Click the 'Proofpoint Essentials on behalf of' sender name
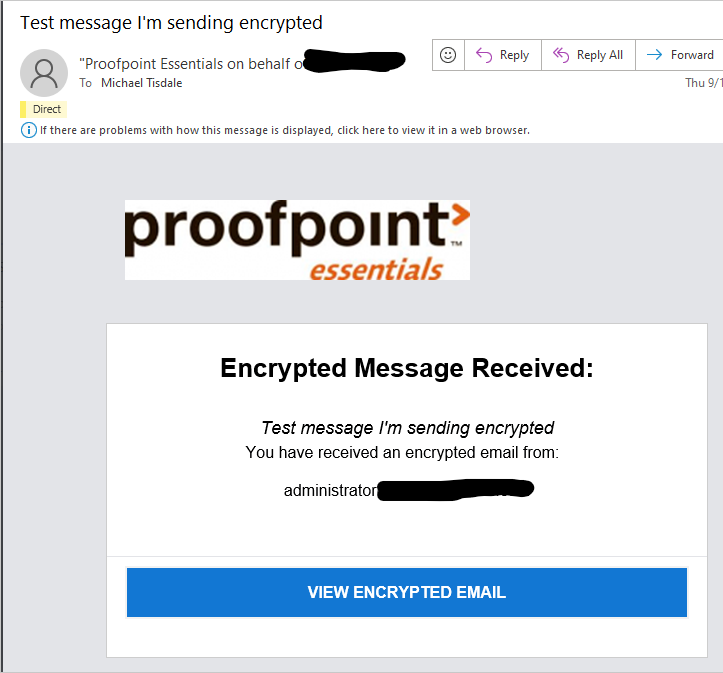723x673 pixels. (190, 63)
